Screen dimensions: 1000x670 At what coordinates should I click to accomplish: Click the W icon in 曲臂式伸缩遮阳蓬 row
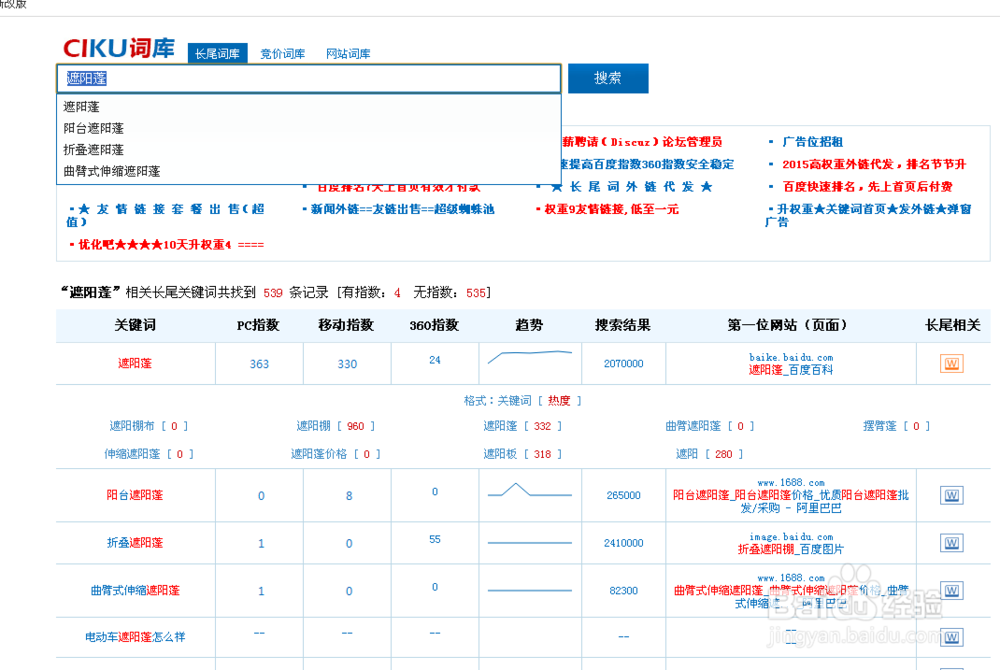pyautogui.click(x=949, y=590)
